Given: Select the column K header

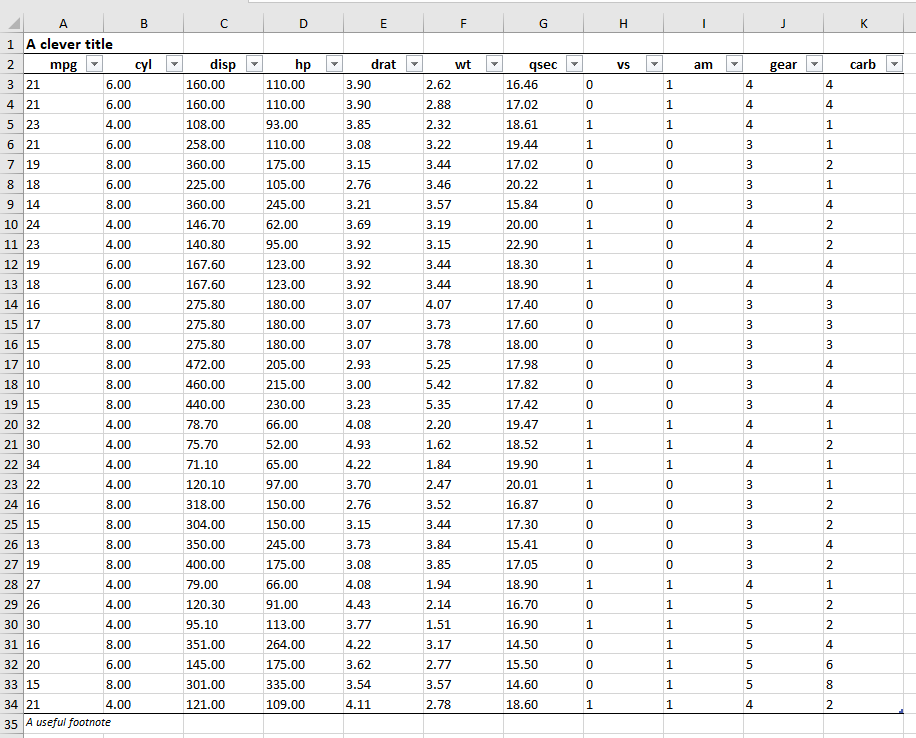Looking at the screenshot, I should (863, 23).
